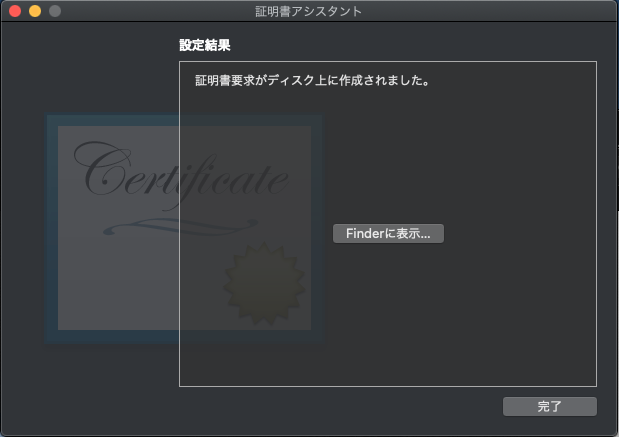Minimize the window with the yellow button
619x437 pixels.
click(35, 11)
